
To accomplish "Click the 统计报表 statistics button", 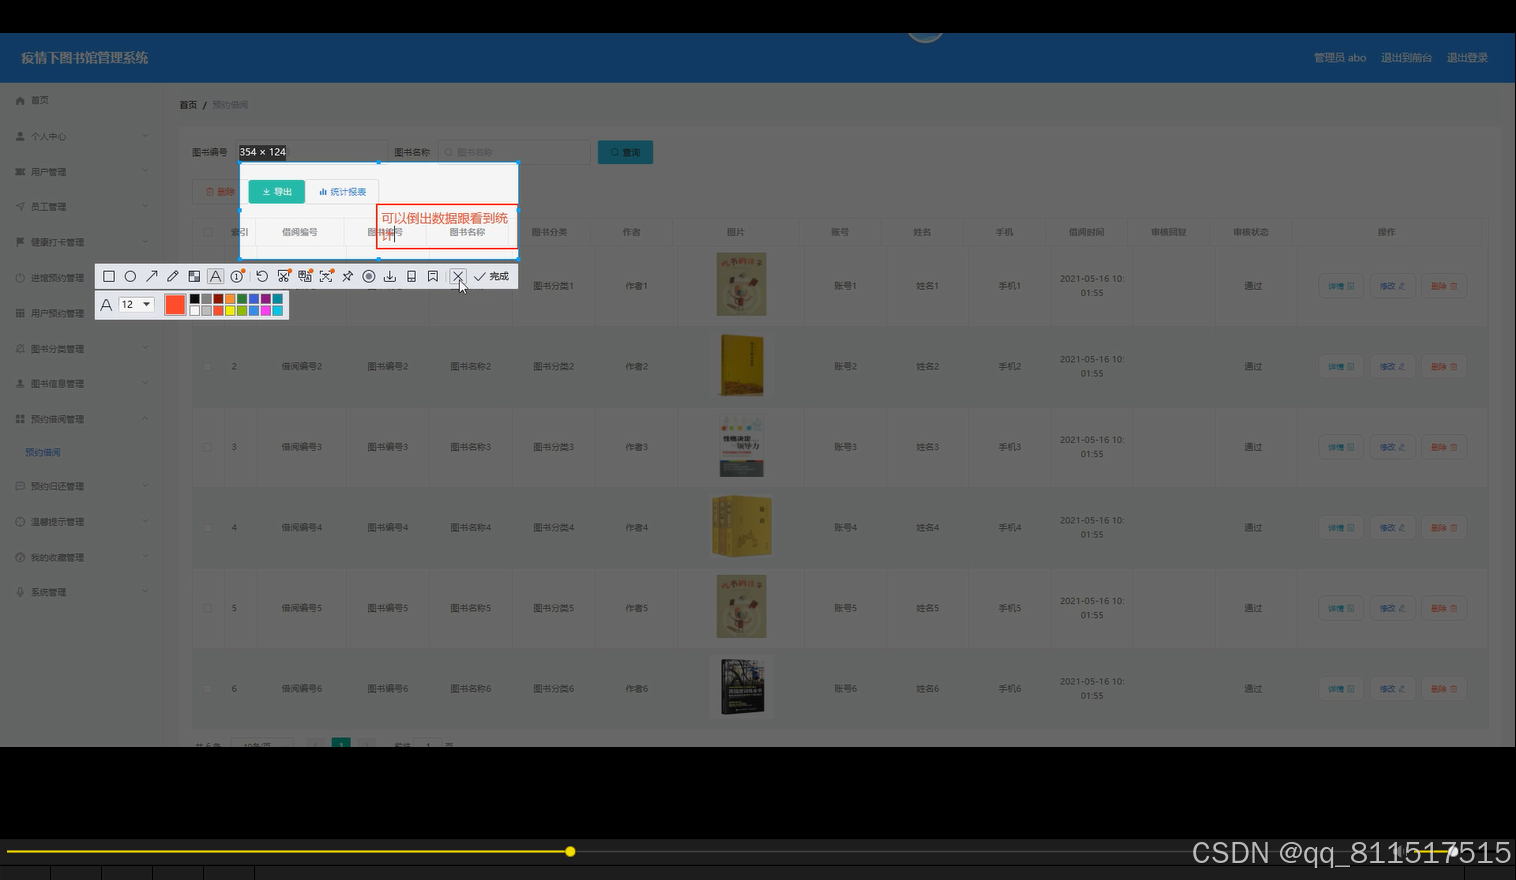I will (x=342, y=192).
